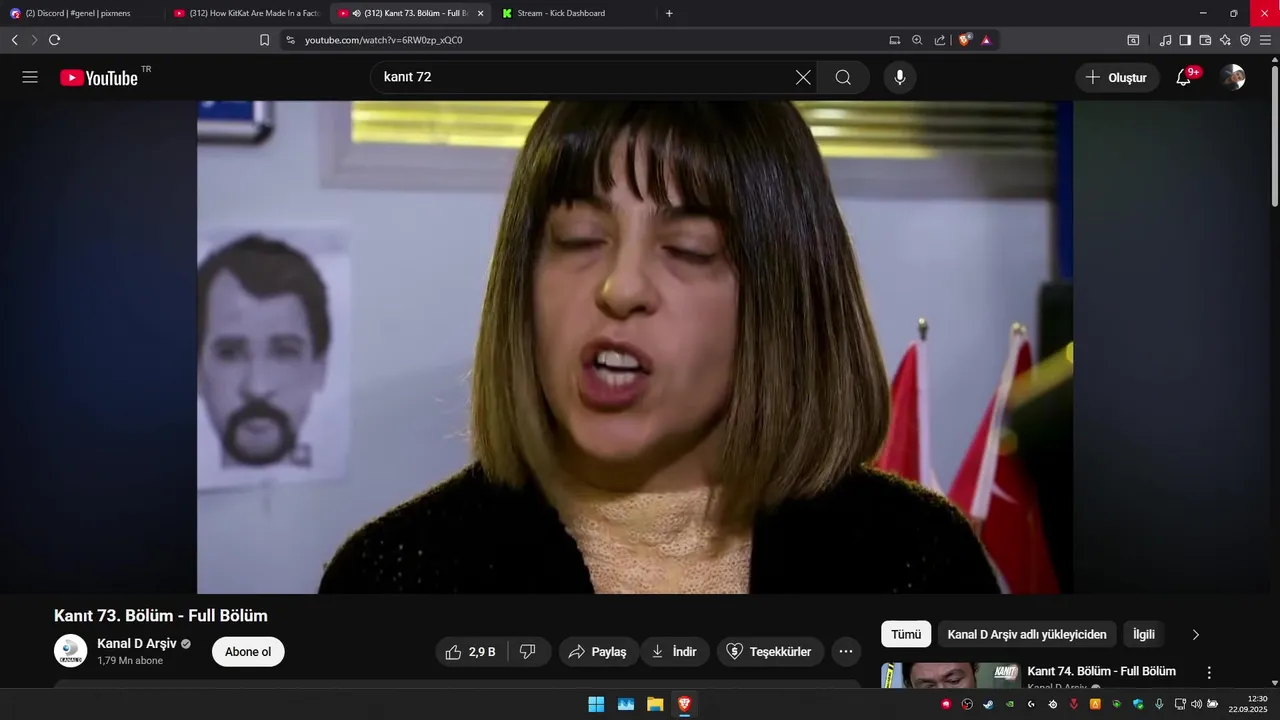Dislike the video with thumbs down
1280x720 pixels.
[528, 652]
